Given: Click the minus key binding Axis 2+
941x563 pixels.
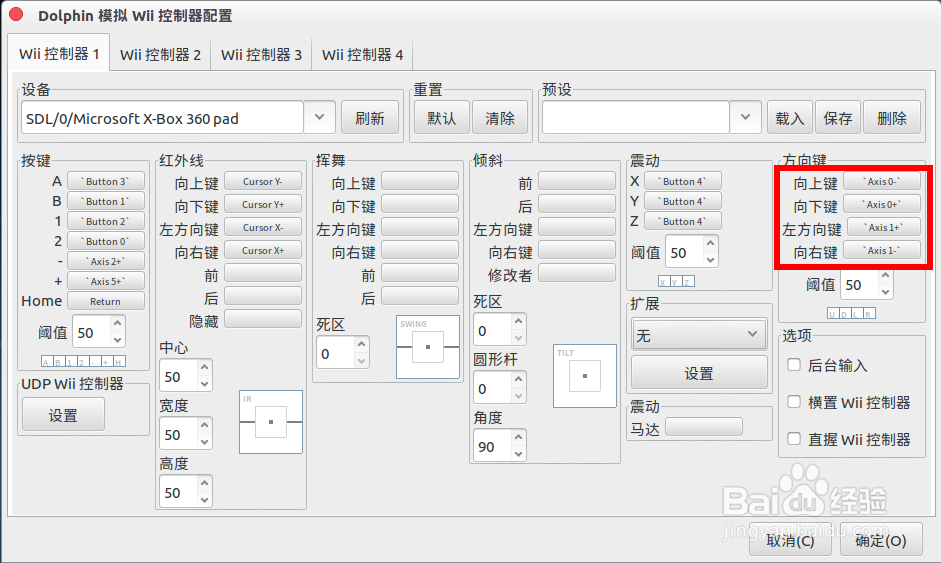Looking at the screenshot, I should 106,261.
